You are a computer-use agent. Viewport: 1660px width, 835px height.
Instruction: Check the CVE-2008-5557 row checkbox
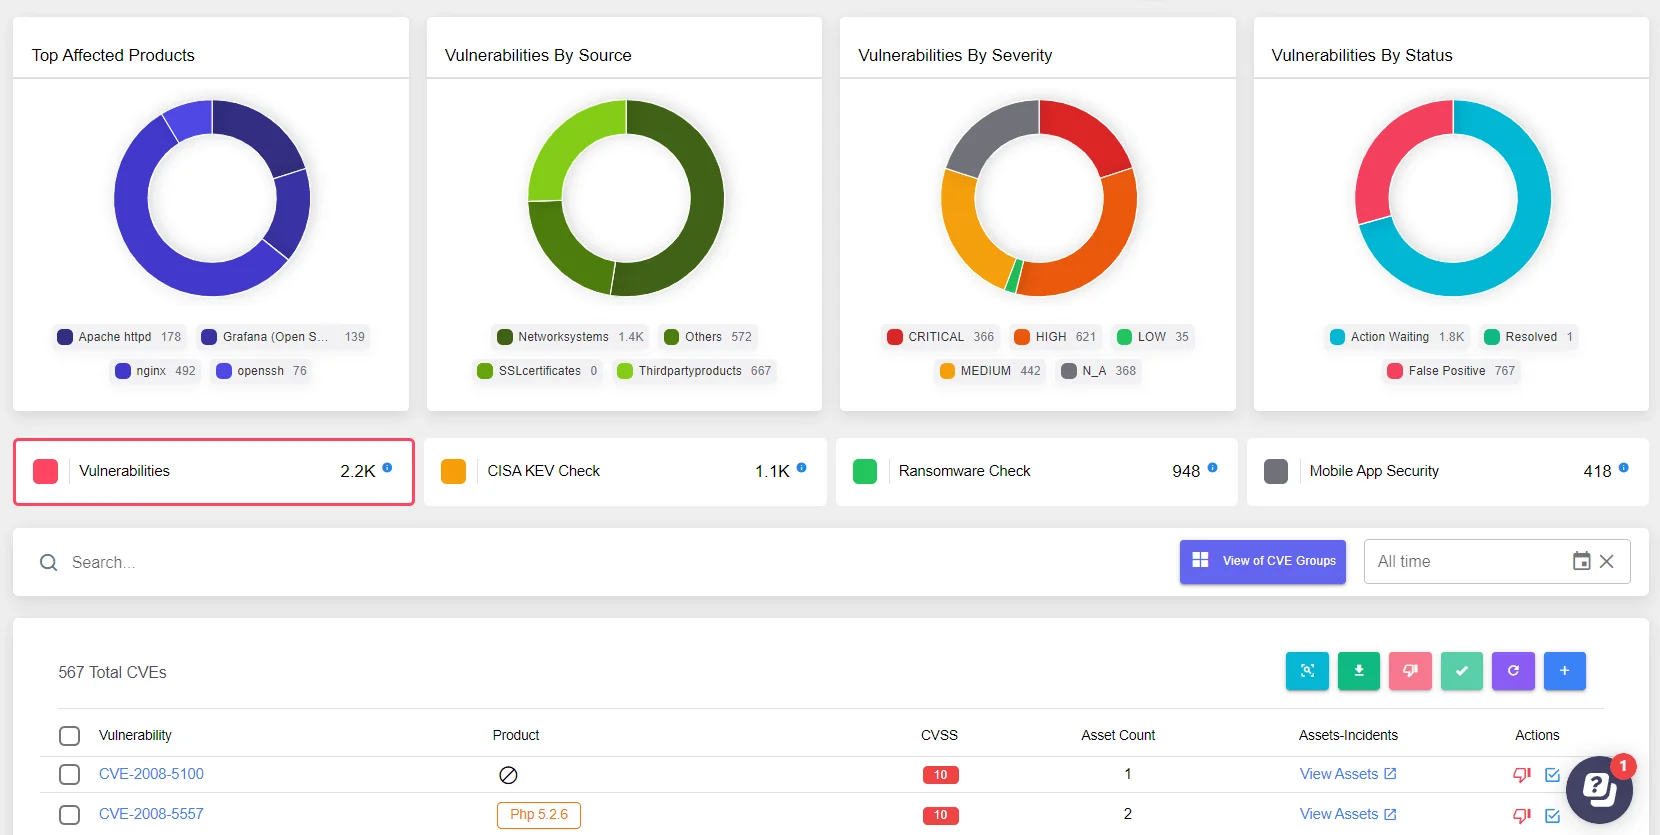[x=69, y=815]
